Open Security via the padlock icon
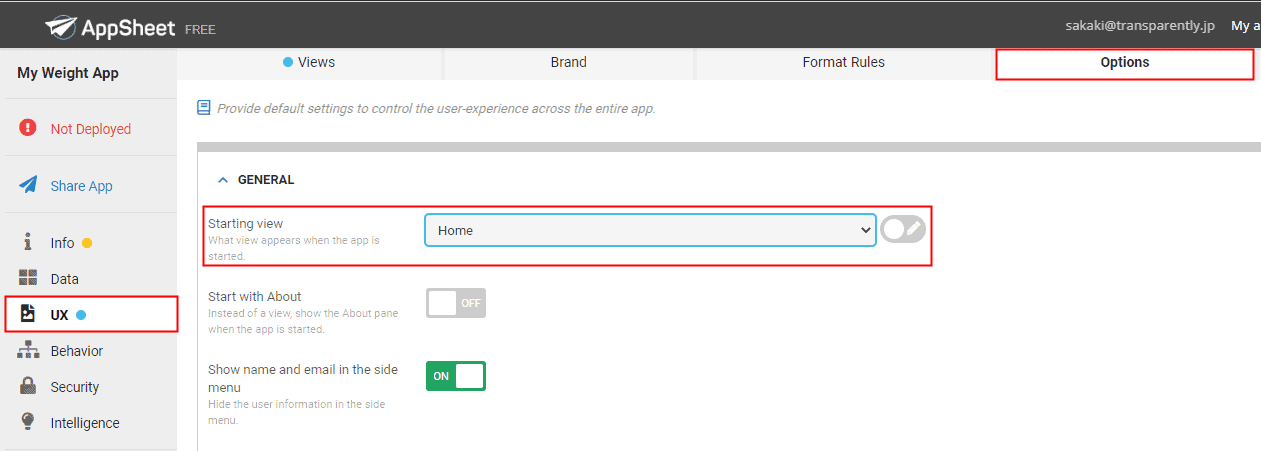1261x451 pixels. (x=28, y=386)
